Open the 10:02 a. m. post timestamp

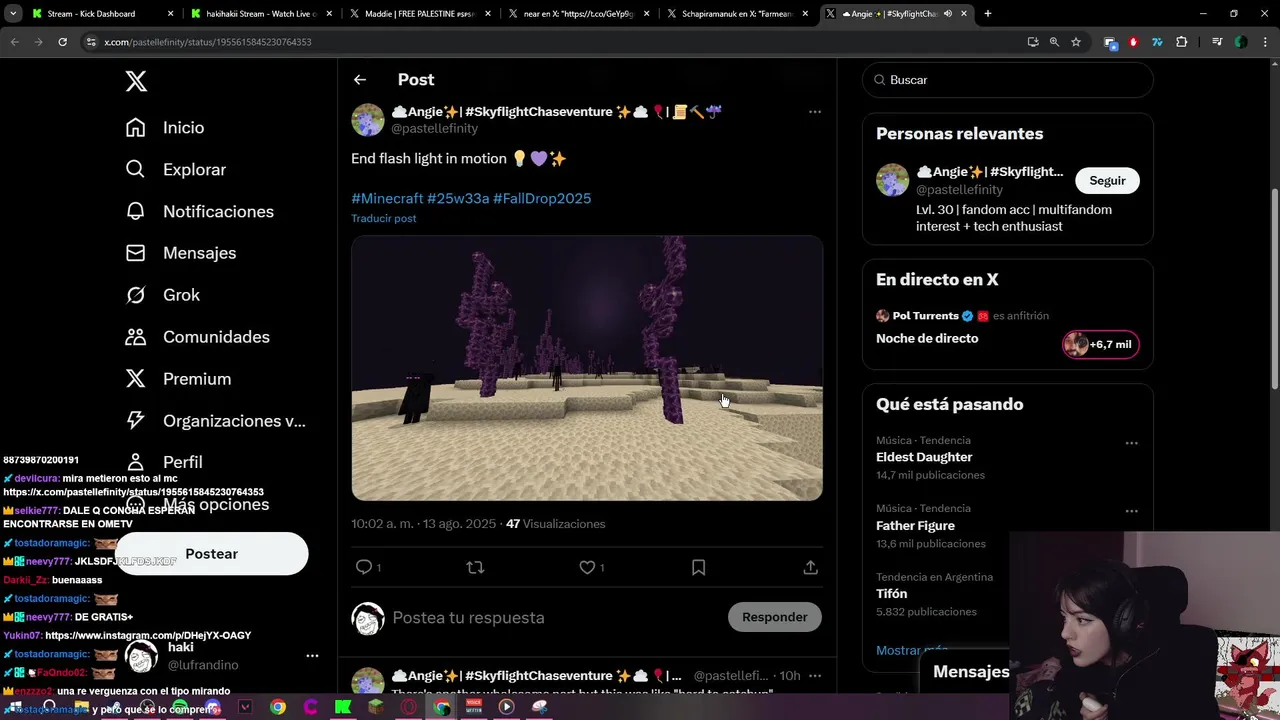[x=423, y=524]
